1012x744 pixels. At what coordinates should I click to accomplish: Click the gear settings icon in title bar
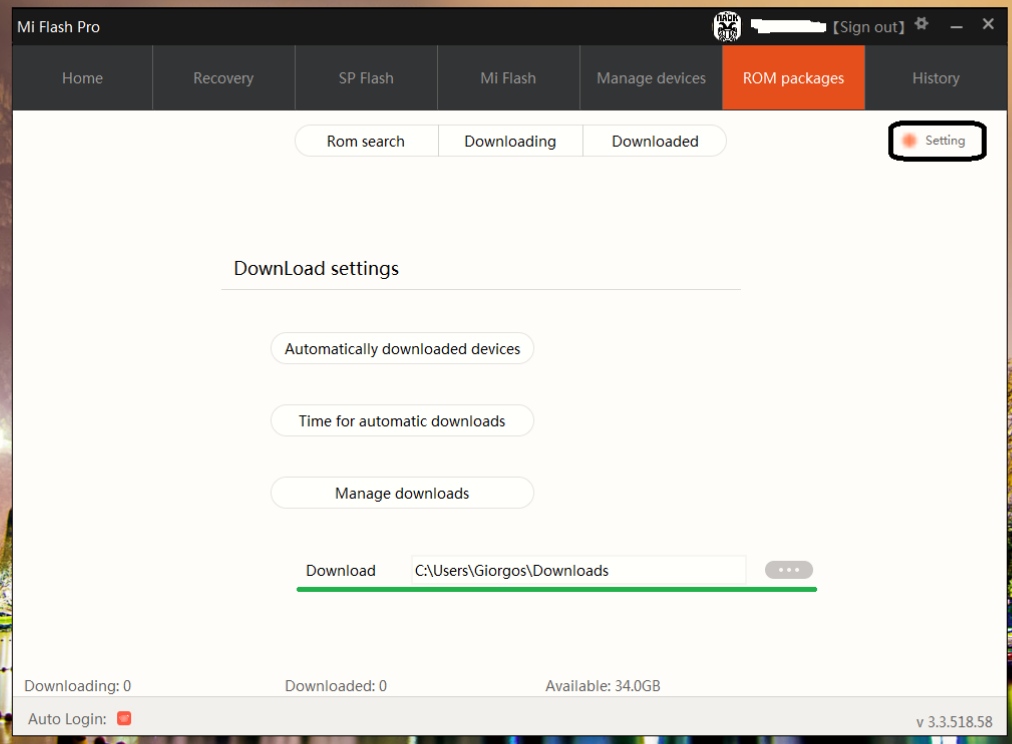click(x=922, y=24)
